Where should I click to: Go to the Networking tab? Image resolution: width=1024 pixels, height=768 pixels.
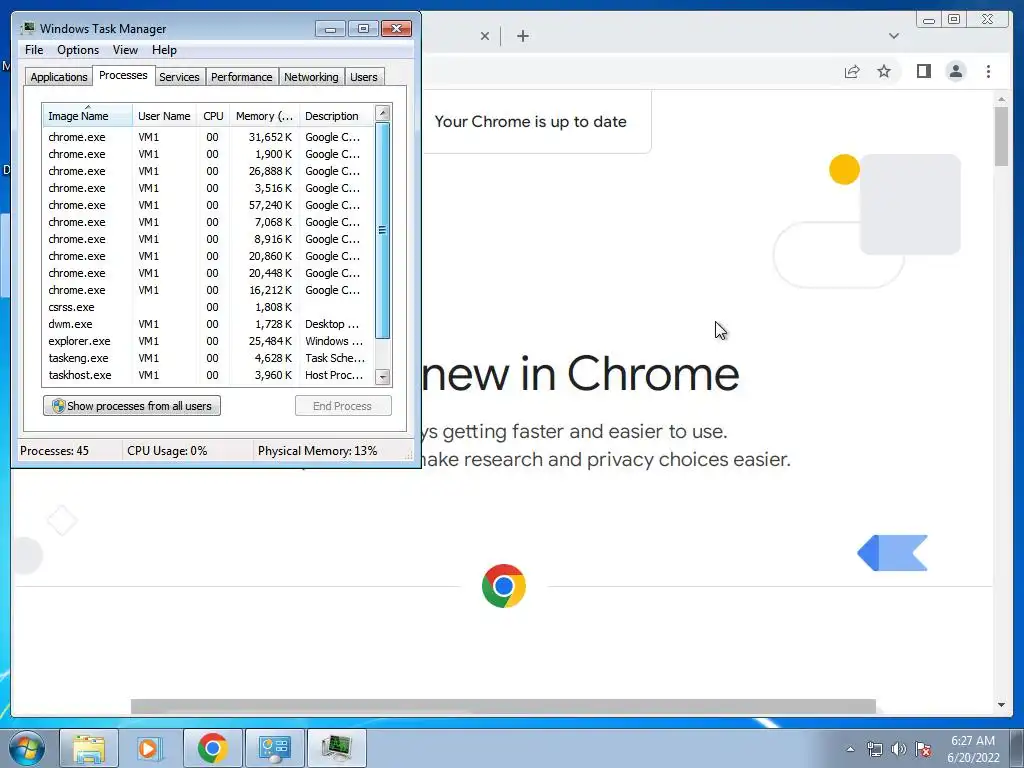pos(311,77)
